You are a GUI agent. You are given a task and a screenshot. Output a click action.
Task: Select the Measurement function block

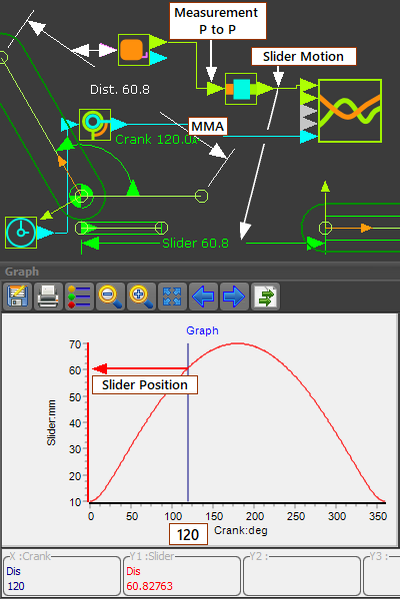point(133,50)
